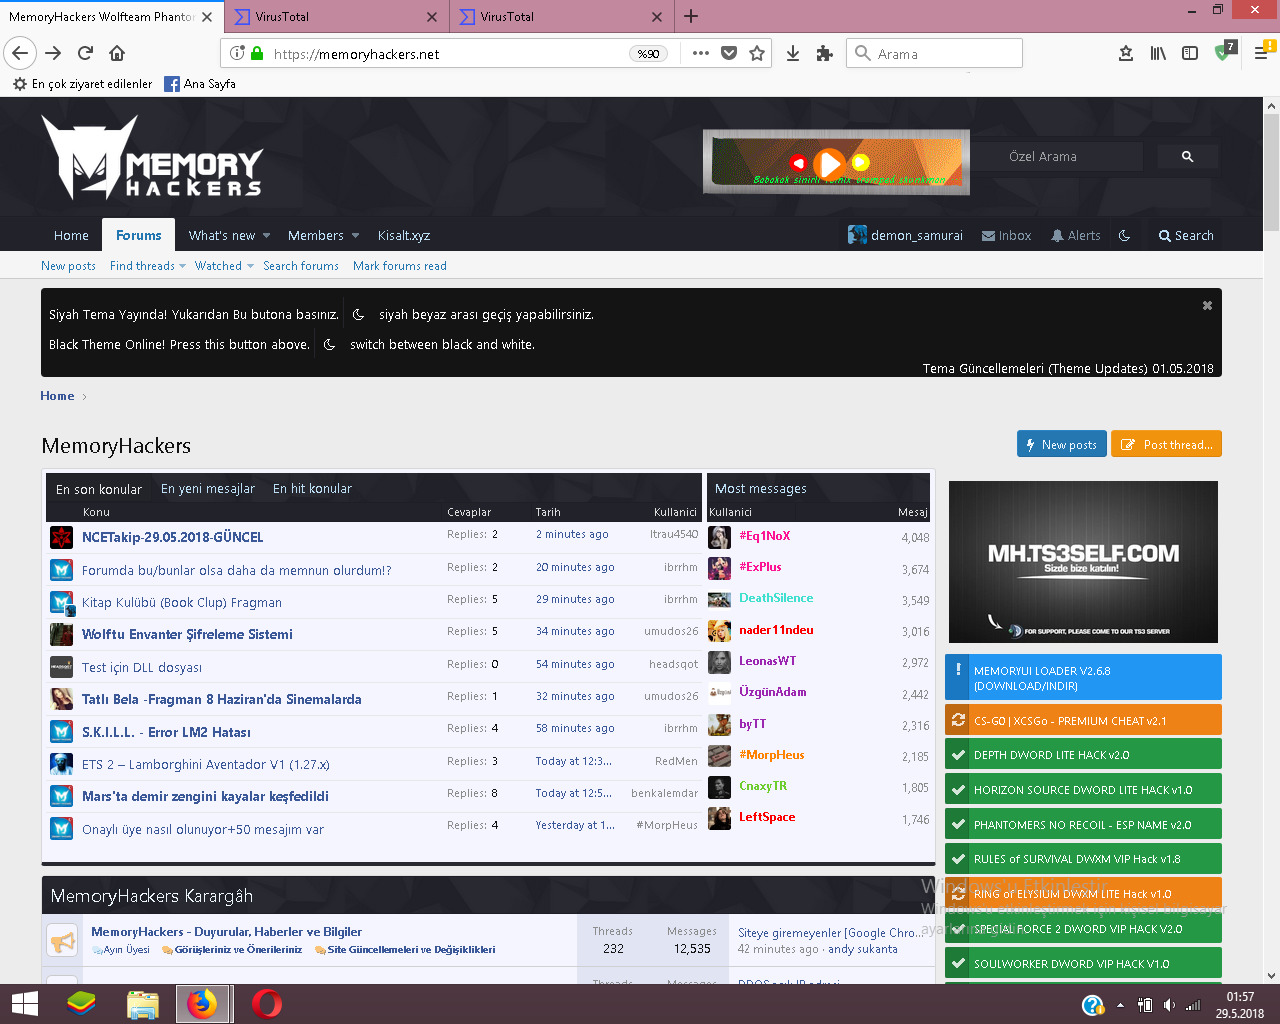Open File Explorer from the taskbar
This screenshot has width=1280, height=1024.
click(143, 1004)
